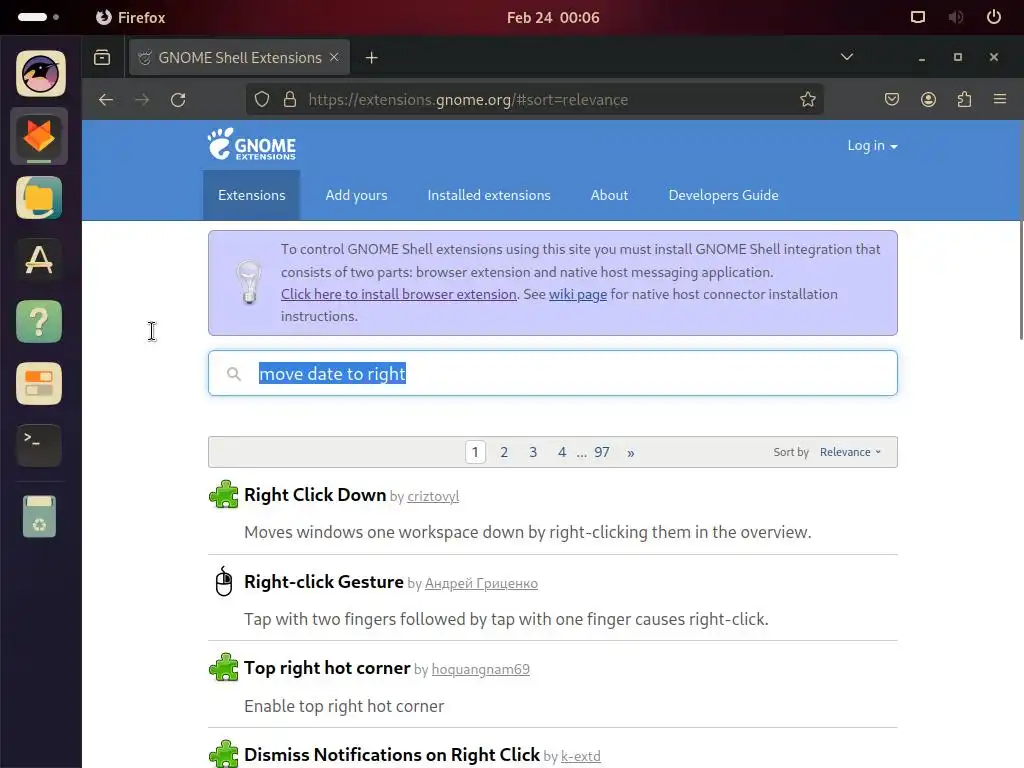Screen dimensions: 1024x768
Task: Open author hoquangnam69 profile link
Action: tap(481, 669)
